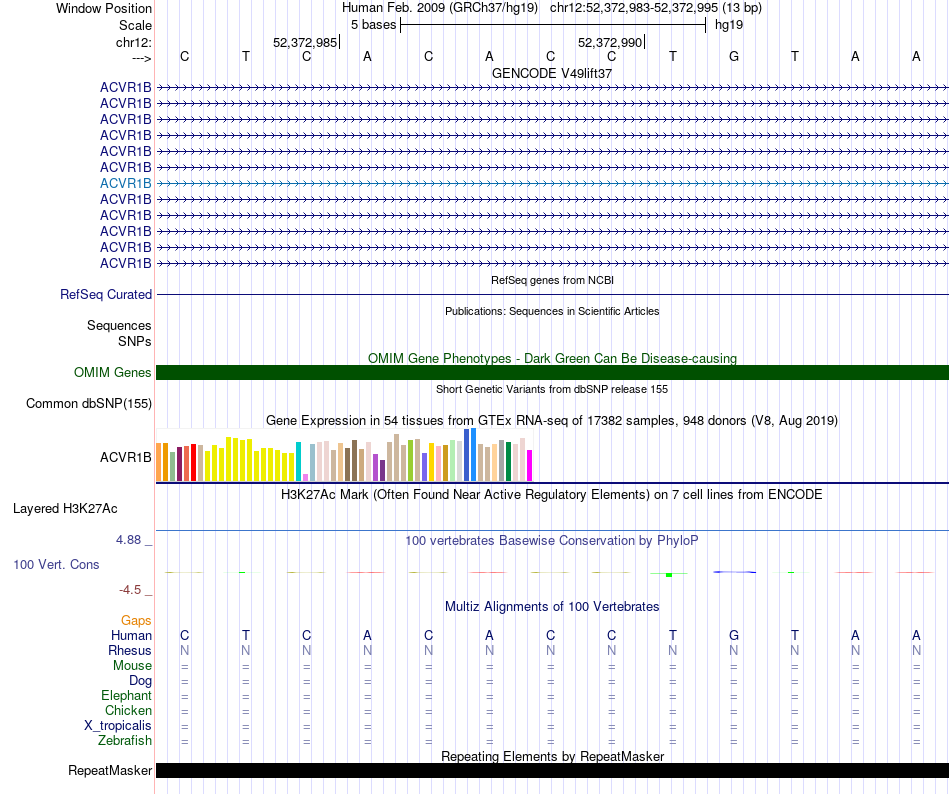The image size is (950, 794).
Task: Click the bright green downward PhyloP bar
Action: click(x=669, y=574)
